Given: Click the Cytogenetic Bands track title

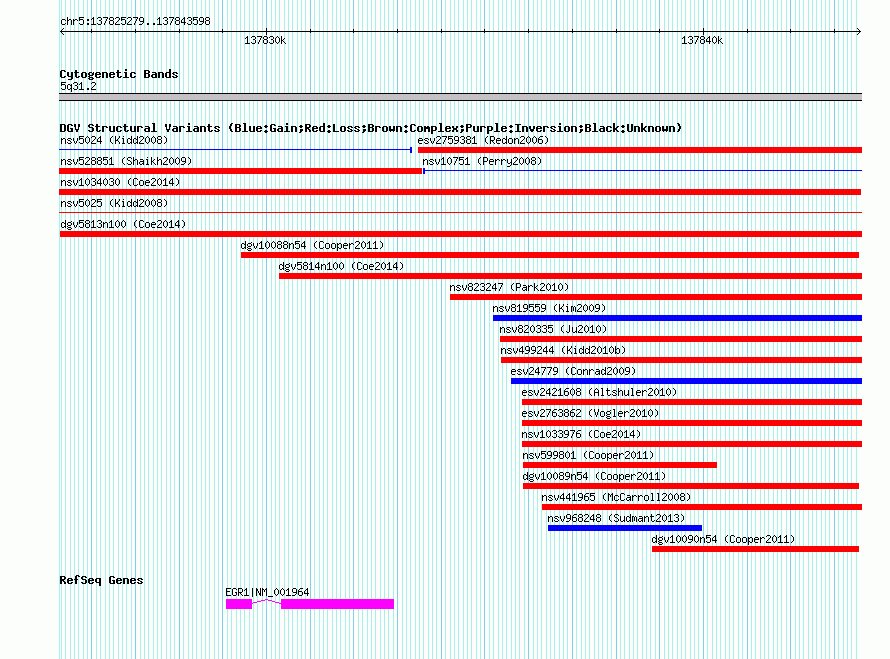Looking at the screenshot, I should (119, 74).
